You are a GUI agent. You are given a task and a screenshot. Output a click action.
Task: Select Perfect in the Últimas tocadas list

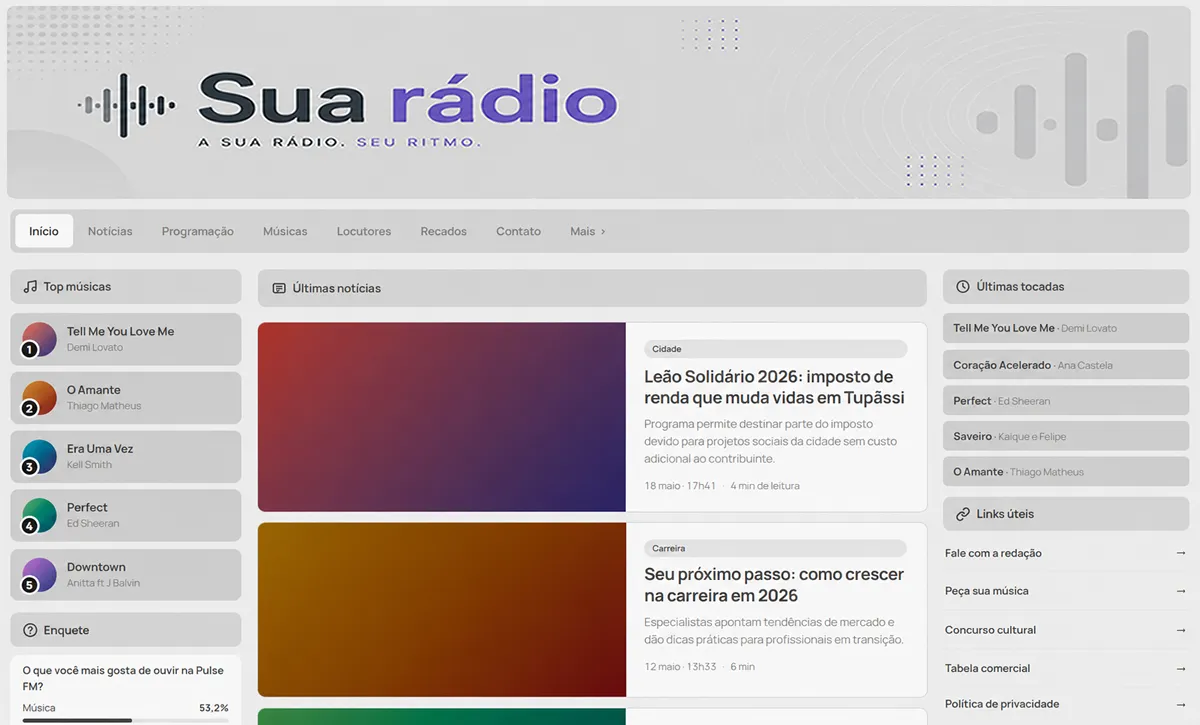[1066, 401]
